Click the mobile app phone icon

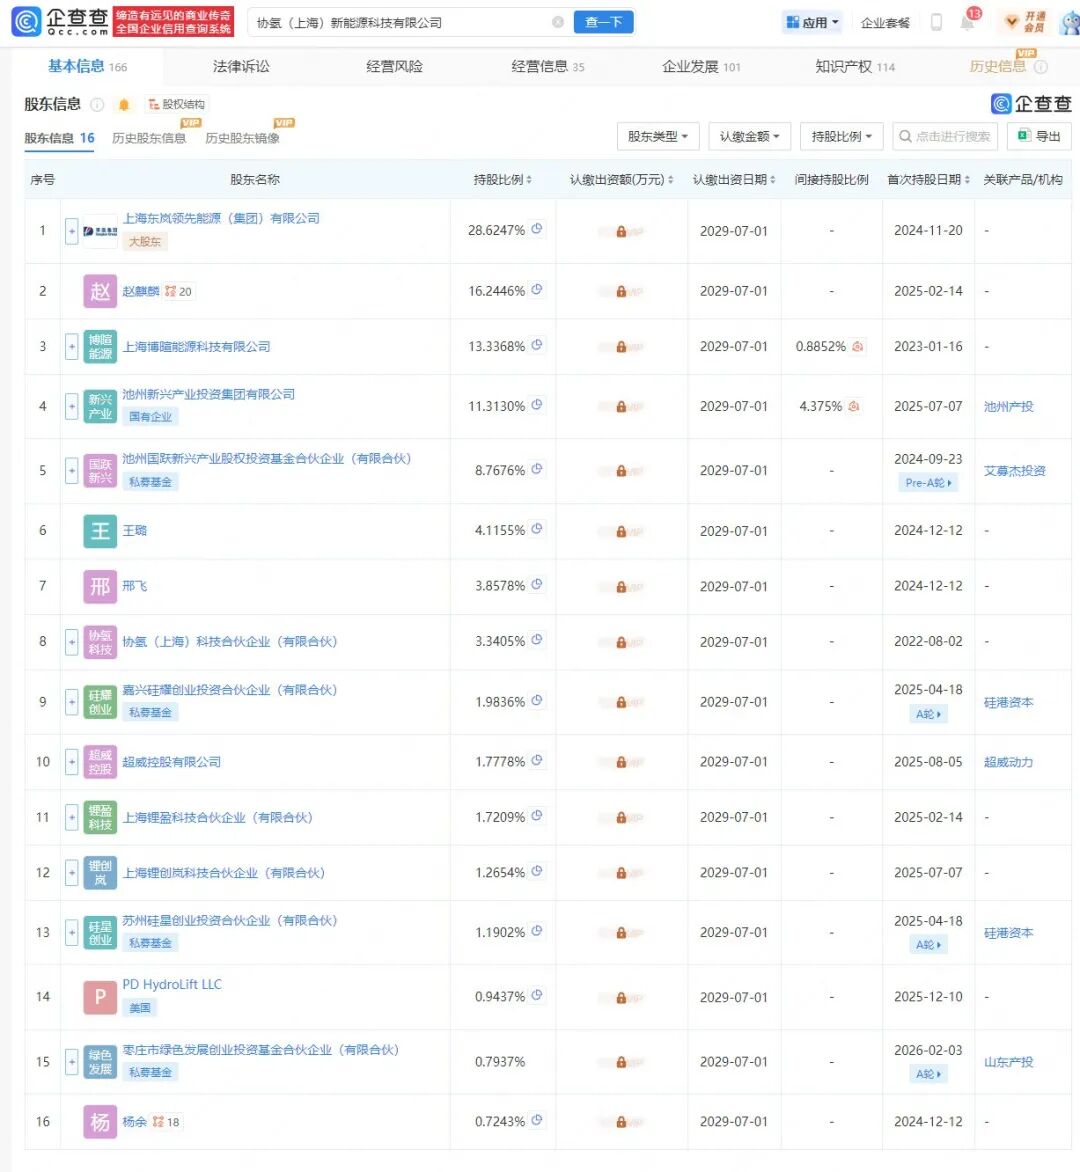(x=936, y=21)
